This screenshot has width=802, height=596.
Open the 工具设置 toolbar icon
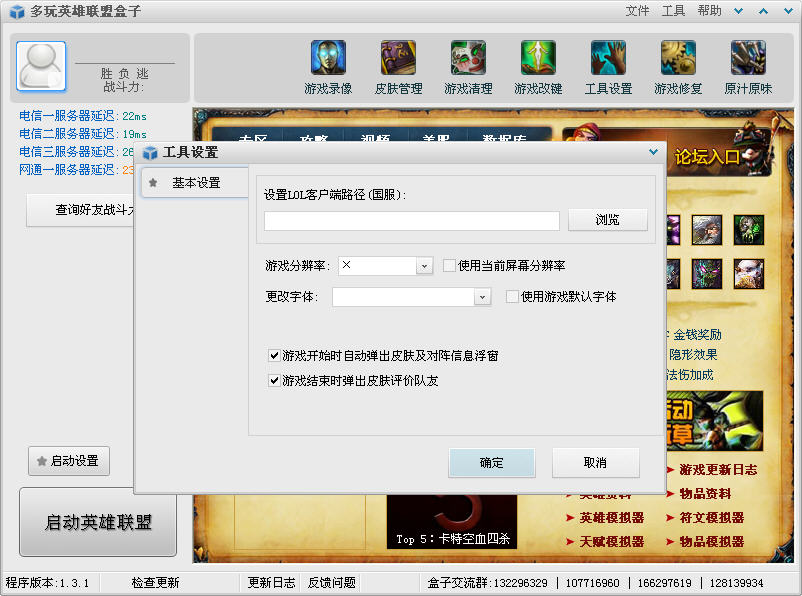click(608, 58)
